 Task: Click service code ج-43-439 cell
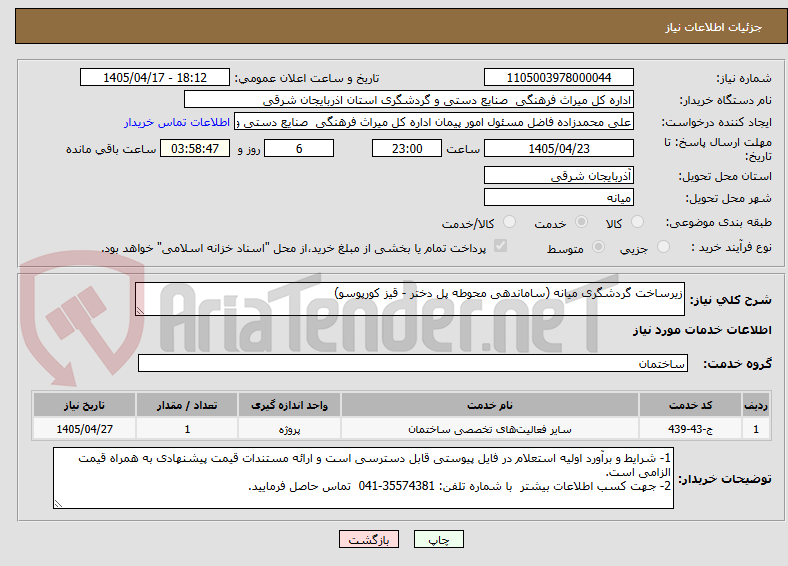pyautogui.click(x=691, y=429)
